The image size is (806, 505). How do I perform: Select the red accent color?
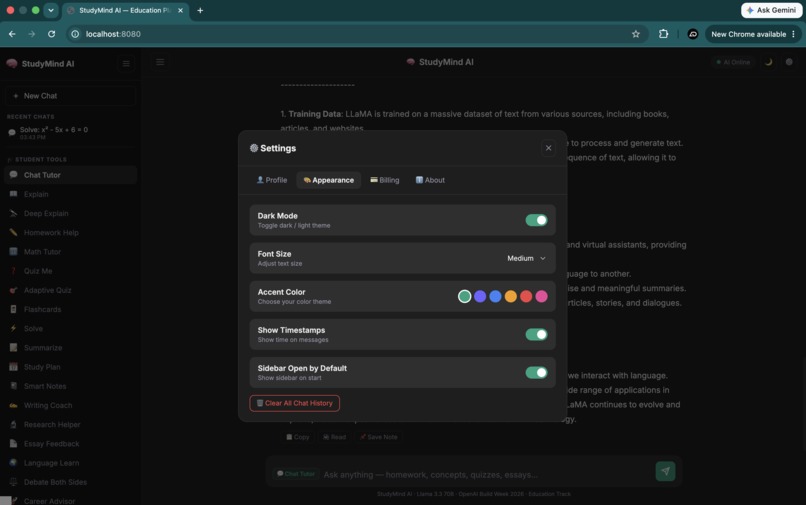coord(526,296)
